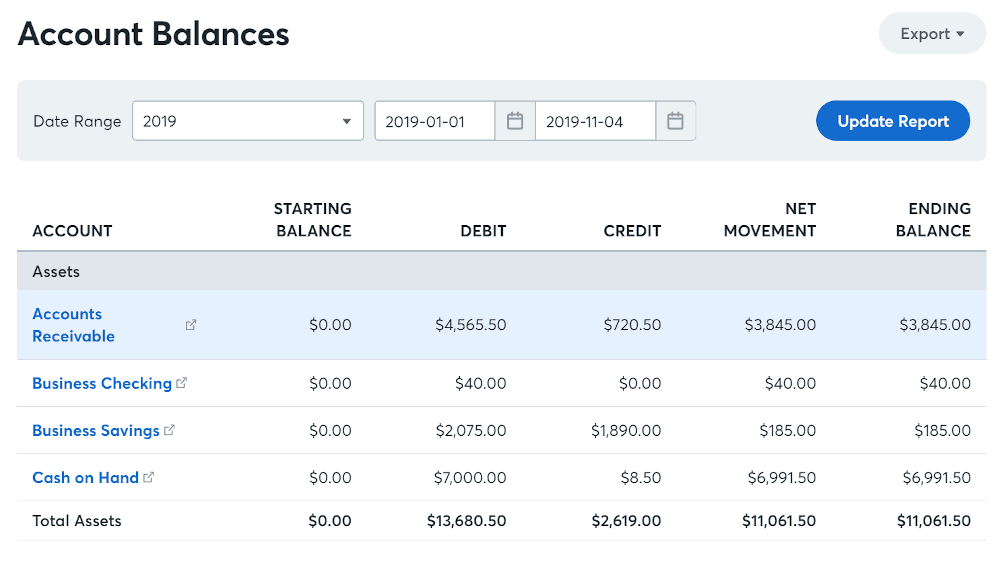Open Business Savings external link icon

pyautogui.click(x=169, y=430)
